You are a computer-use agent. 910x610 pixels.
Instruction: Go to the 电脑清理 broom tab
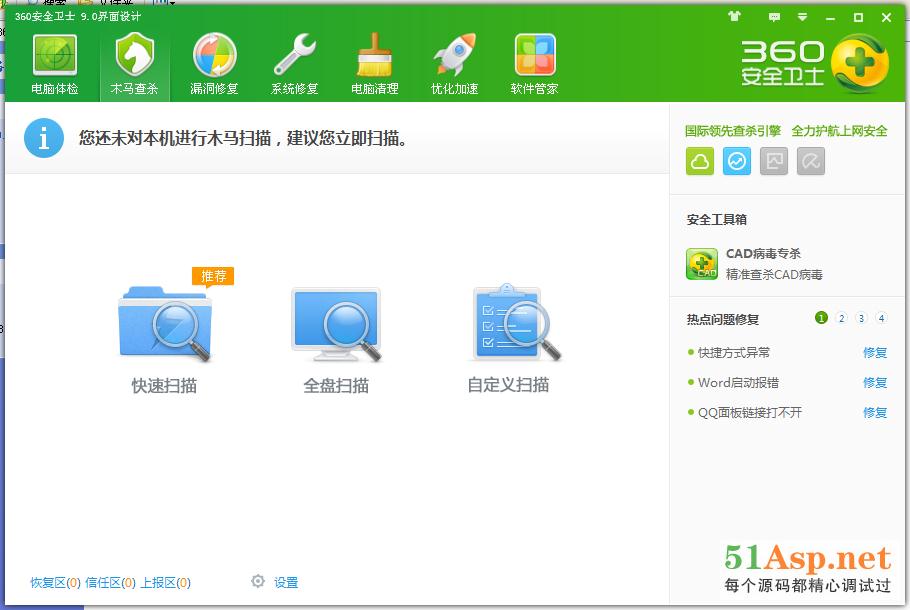click(x=374, y=65)
